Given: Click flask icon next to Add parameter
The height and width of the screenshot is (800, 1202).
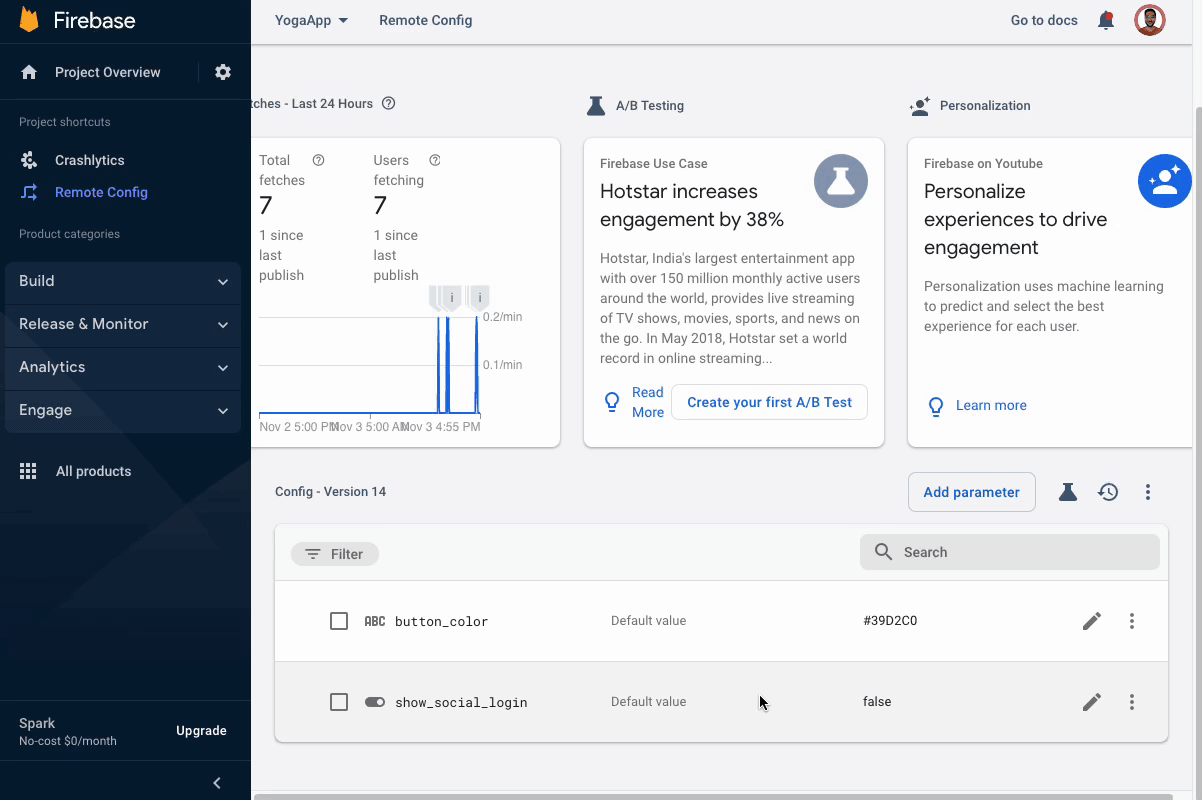Looking at the screenshot, I should tap(1068, 492).
